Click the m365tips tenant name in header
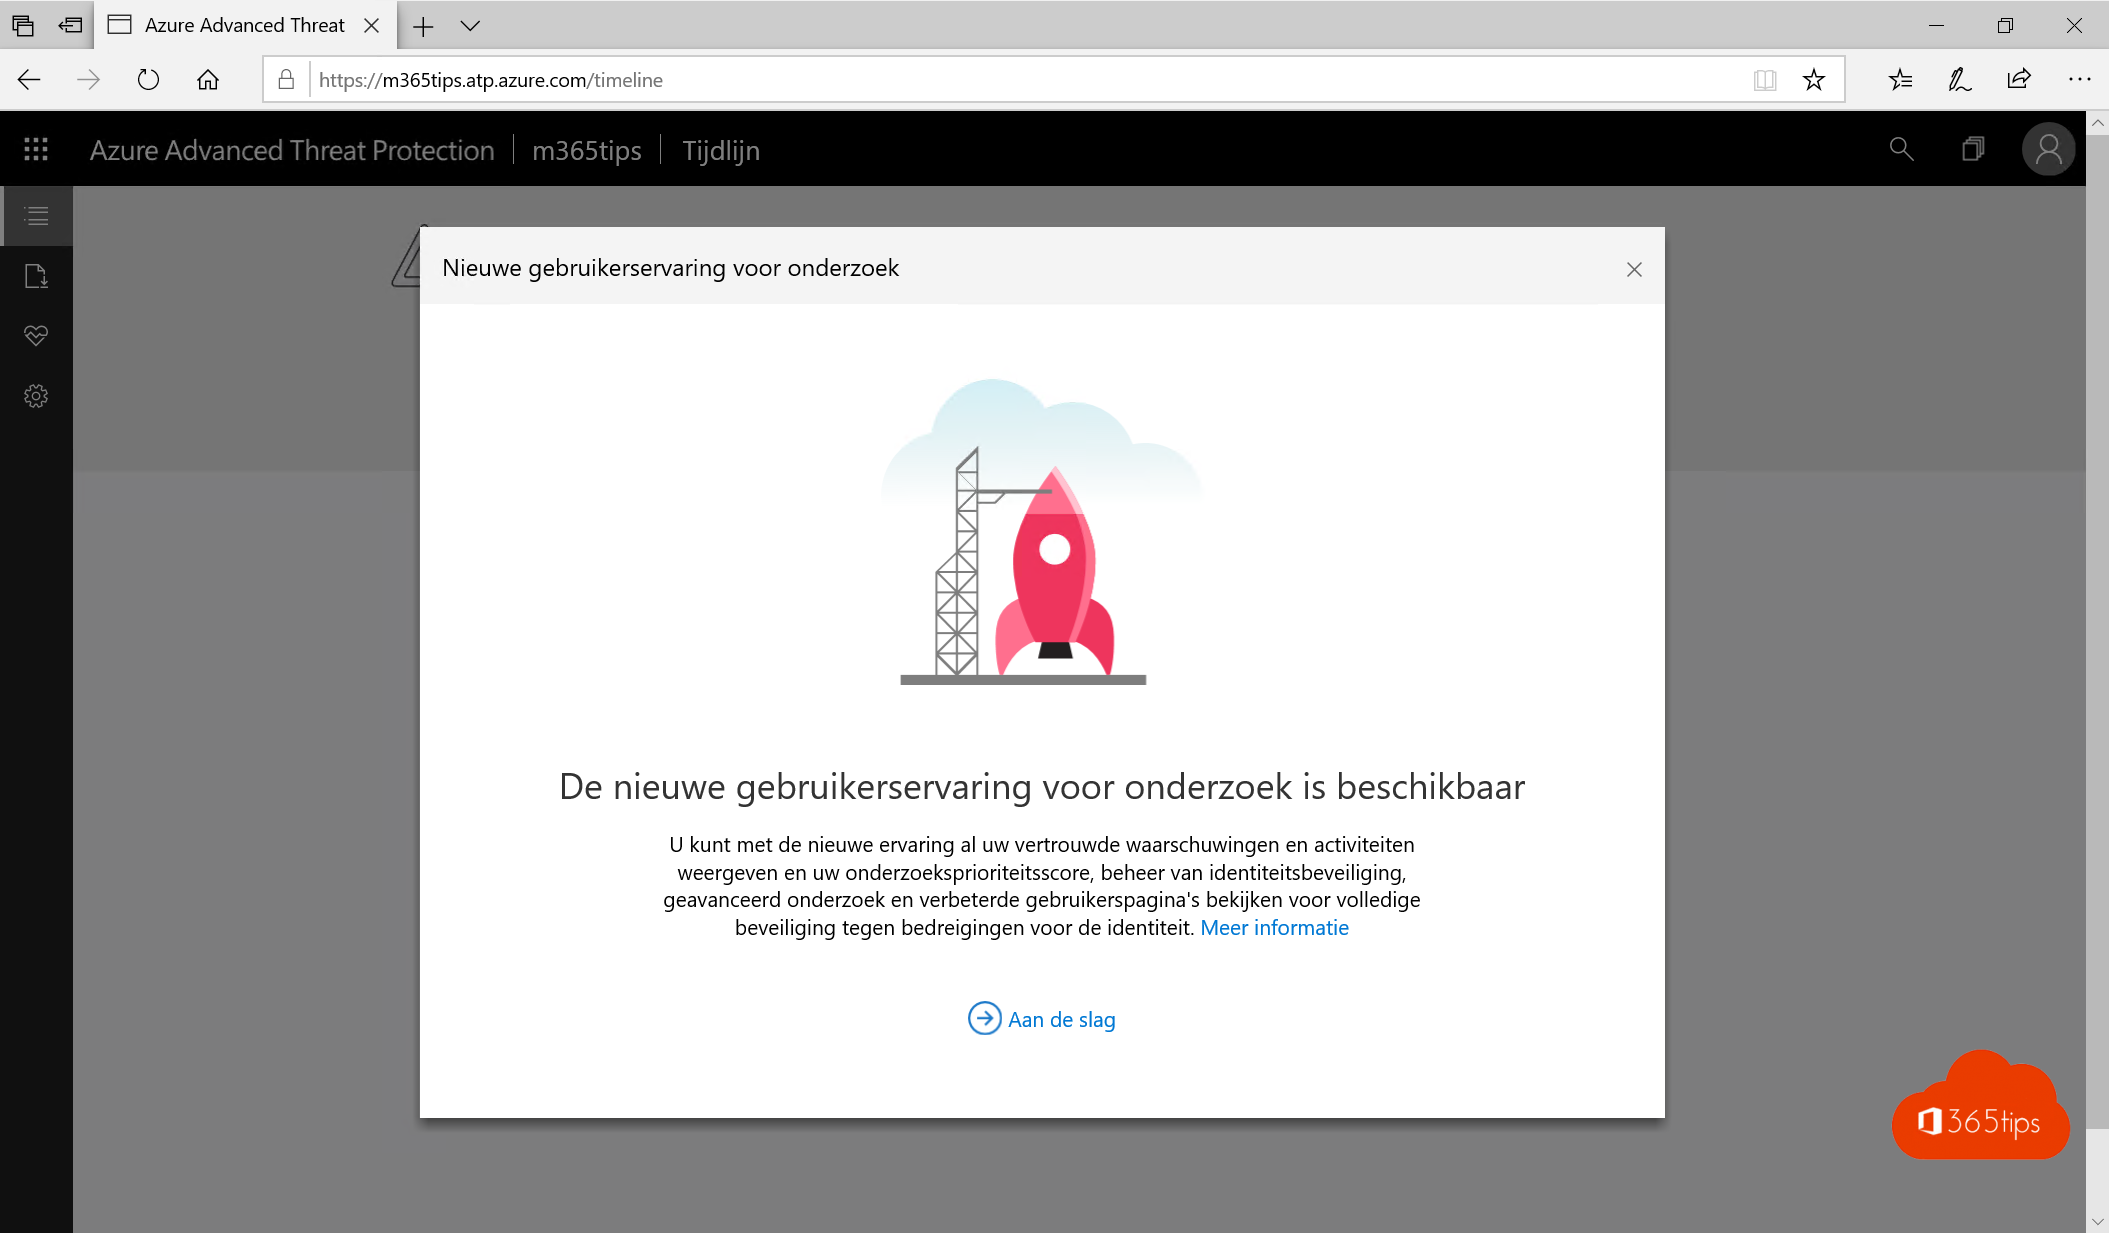The height and width of the screenshot is (1233, 2109). 587,150
